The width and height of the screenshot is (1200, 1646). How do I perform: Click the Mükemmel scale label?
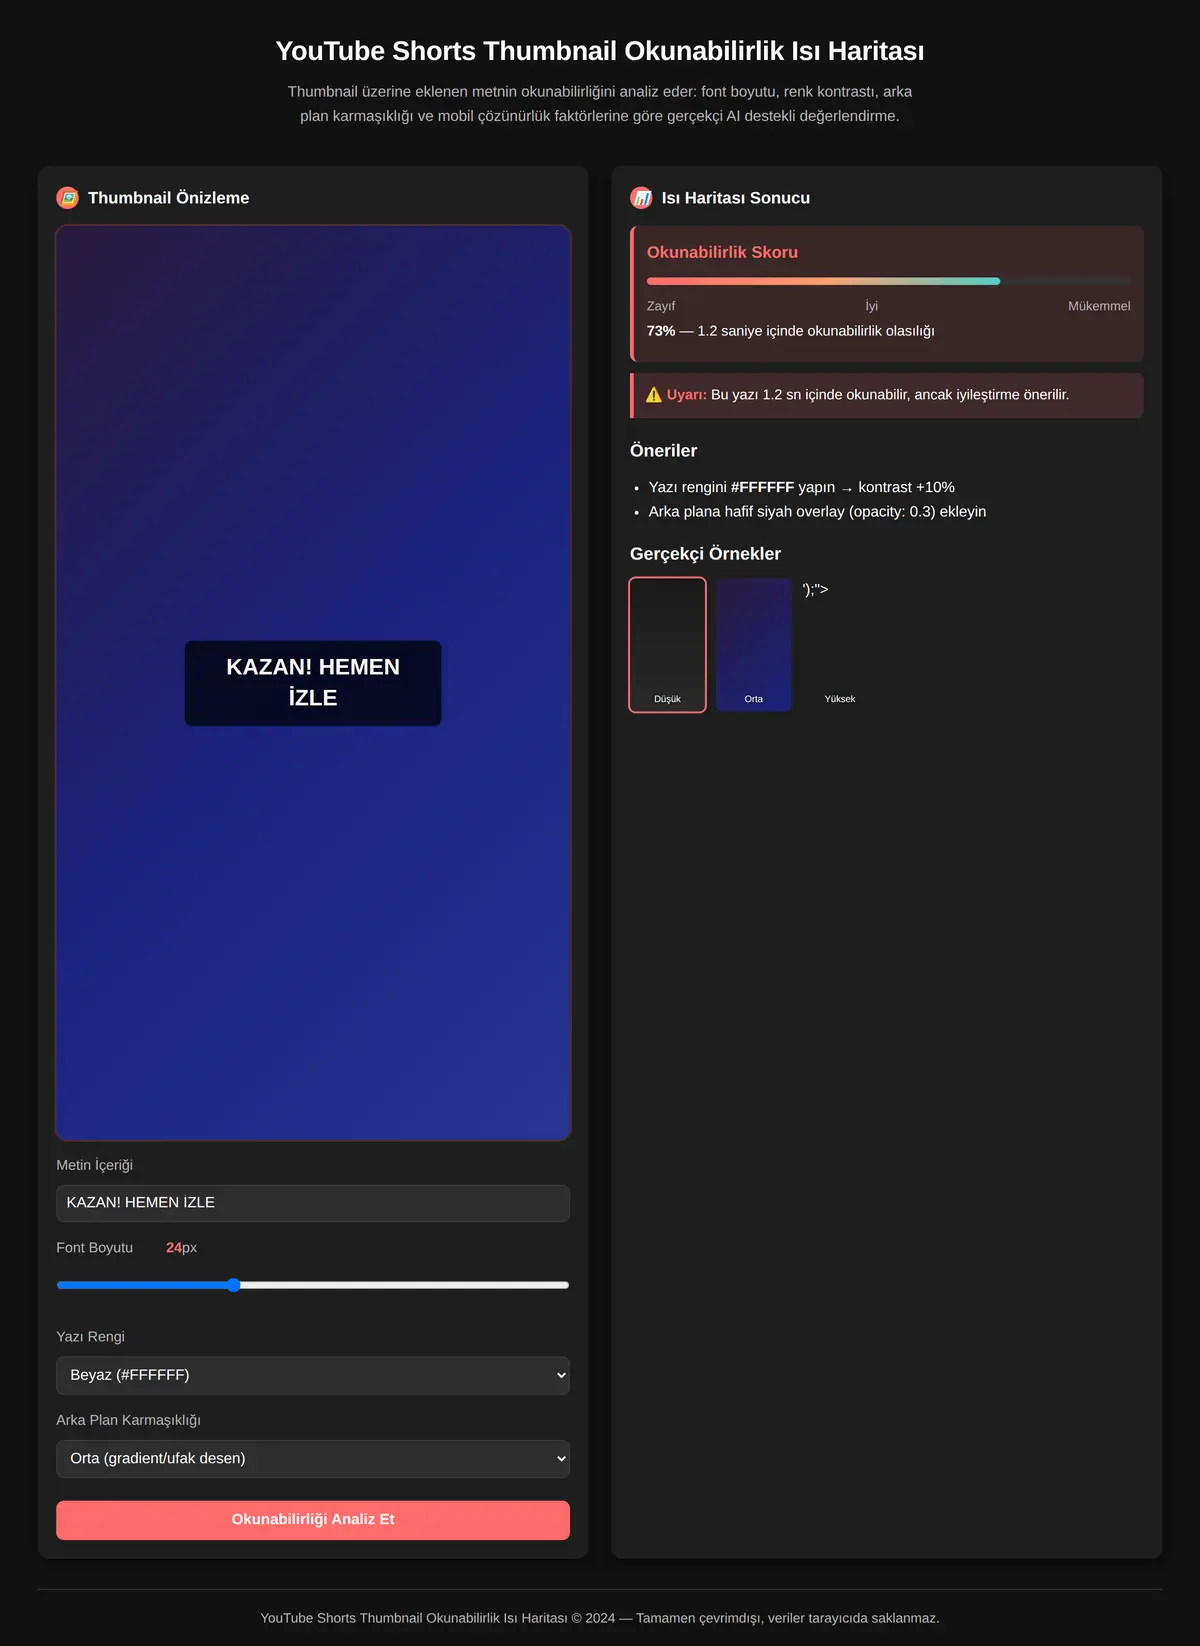[1099, 306]
